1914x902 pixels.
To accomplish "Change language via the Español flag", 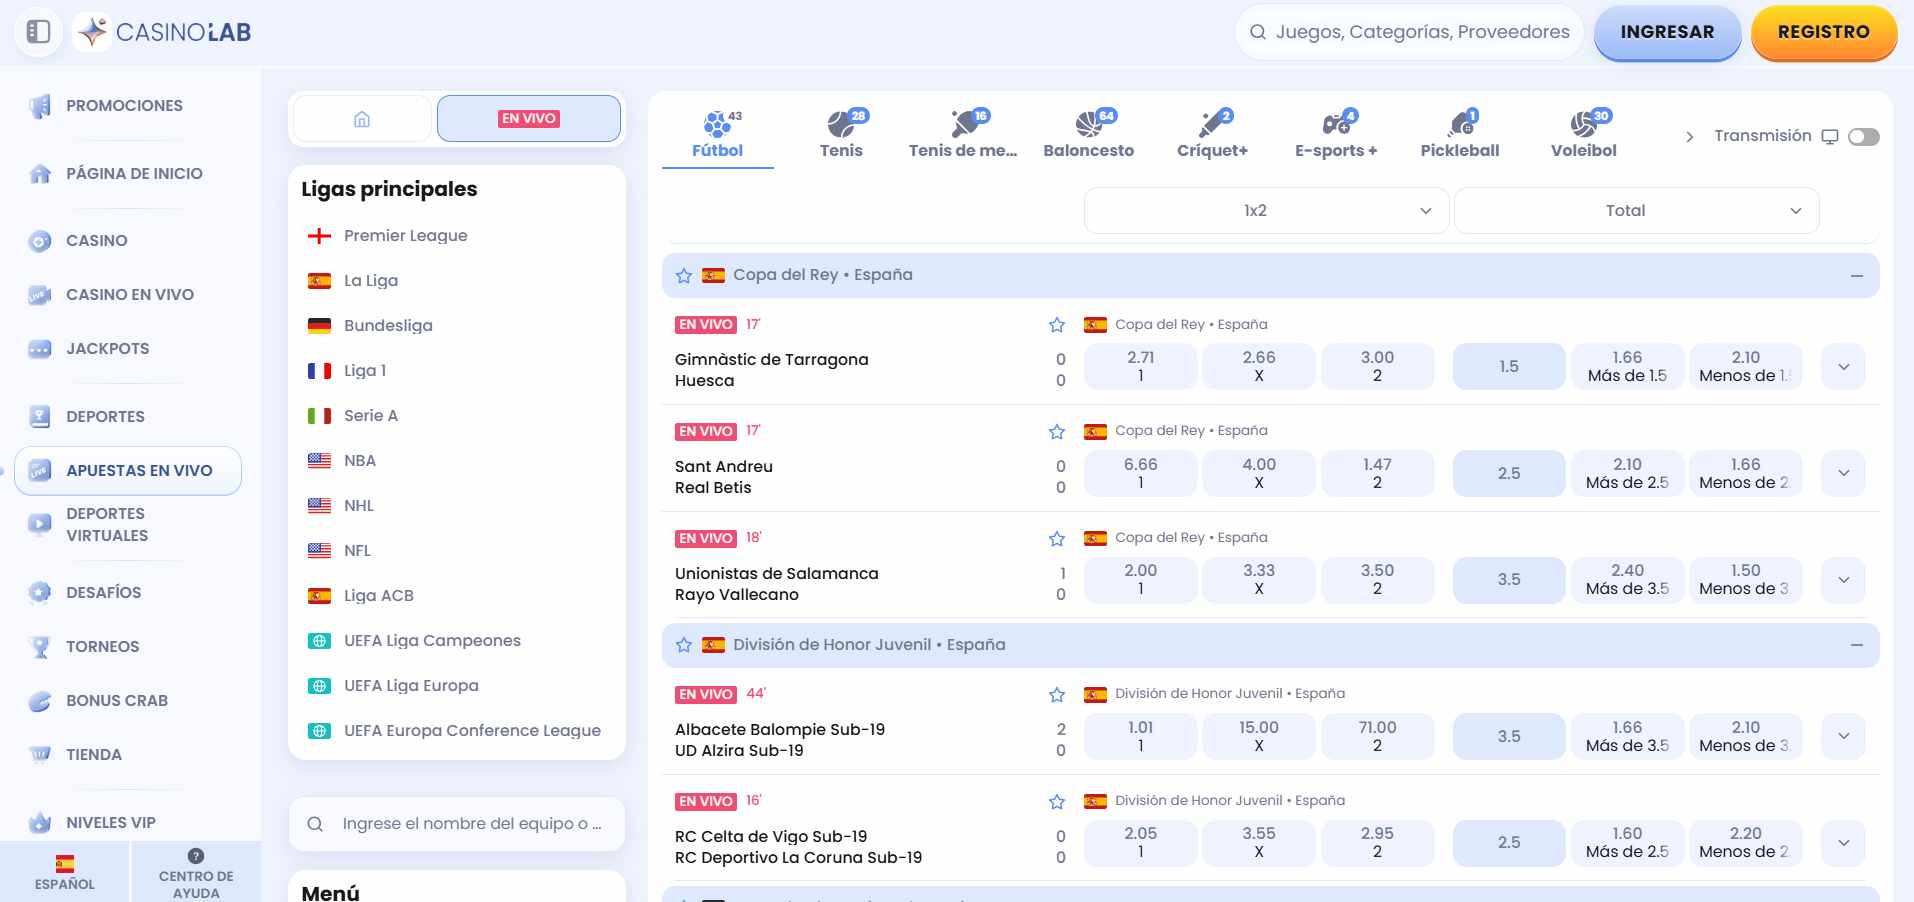I will pos(65,864).
